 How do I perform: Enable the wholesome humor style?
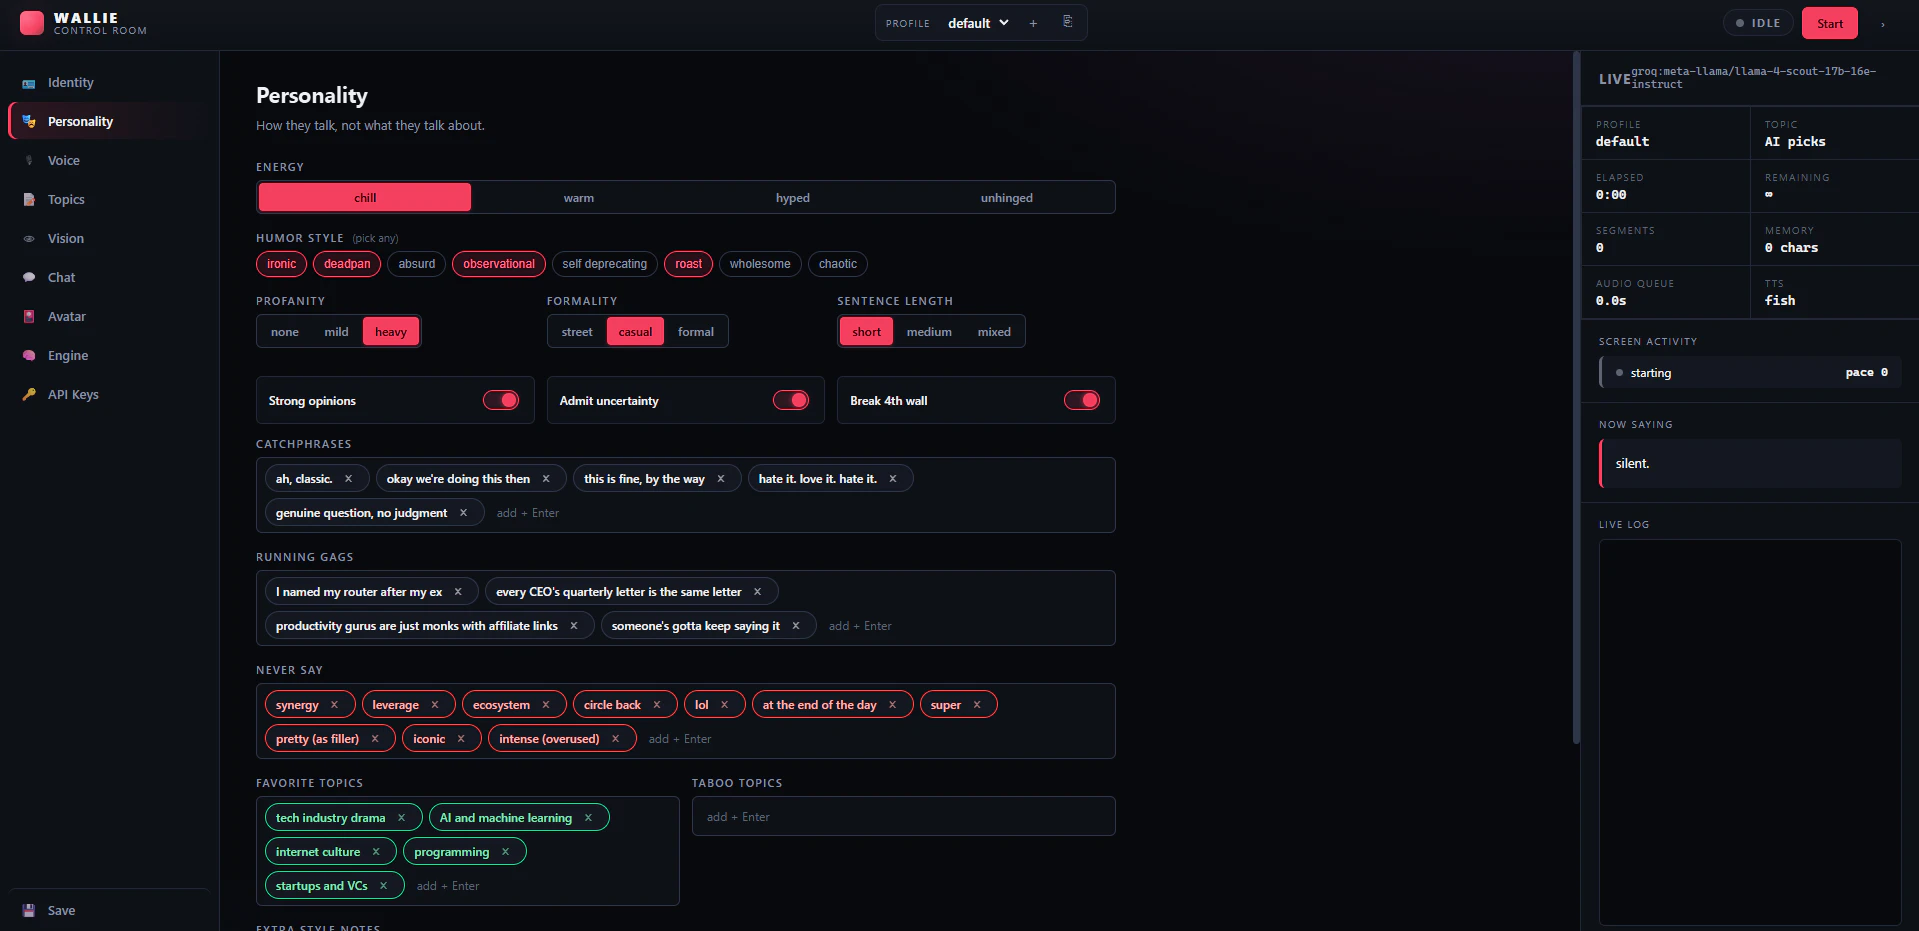[x=760, y=264]
